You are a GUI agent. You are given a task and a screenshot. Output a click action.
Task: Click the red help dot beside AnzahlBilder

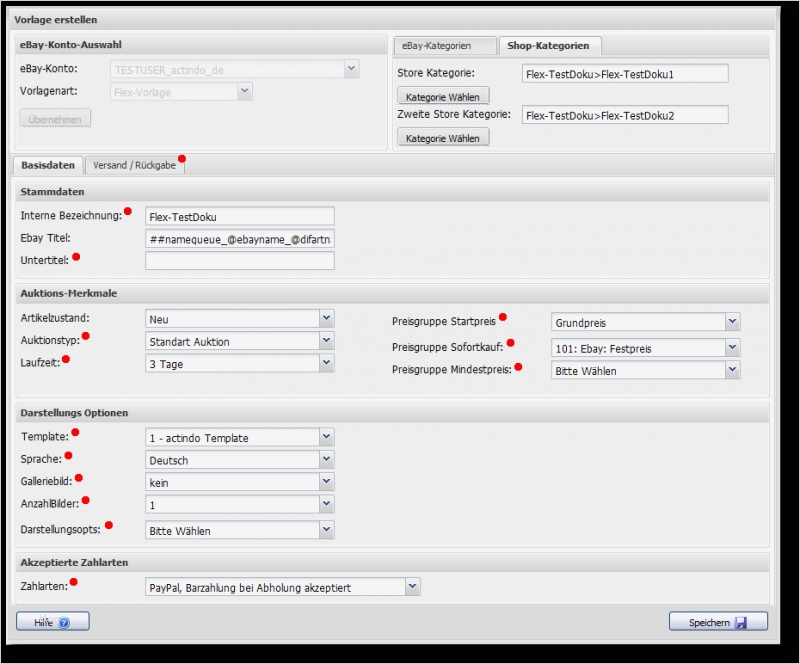(x=86, y=500)
